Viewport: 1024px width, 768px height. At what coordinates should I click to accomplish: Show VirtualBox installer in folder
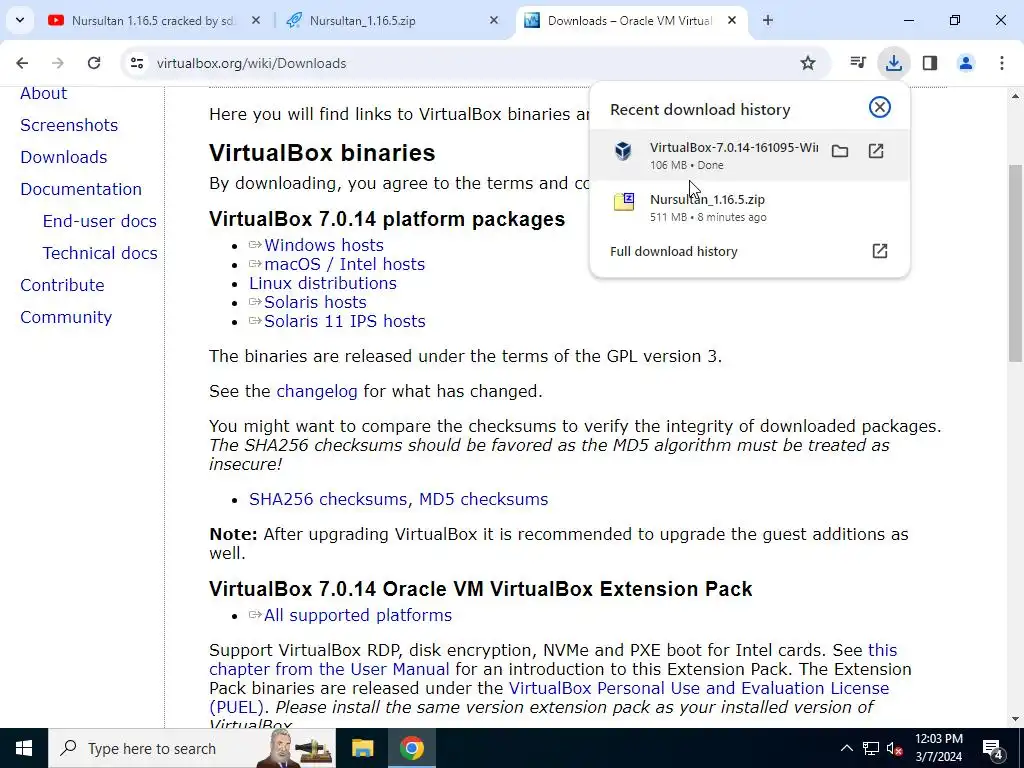pyautogui.click(x=840, y=152)
